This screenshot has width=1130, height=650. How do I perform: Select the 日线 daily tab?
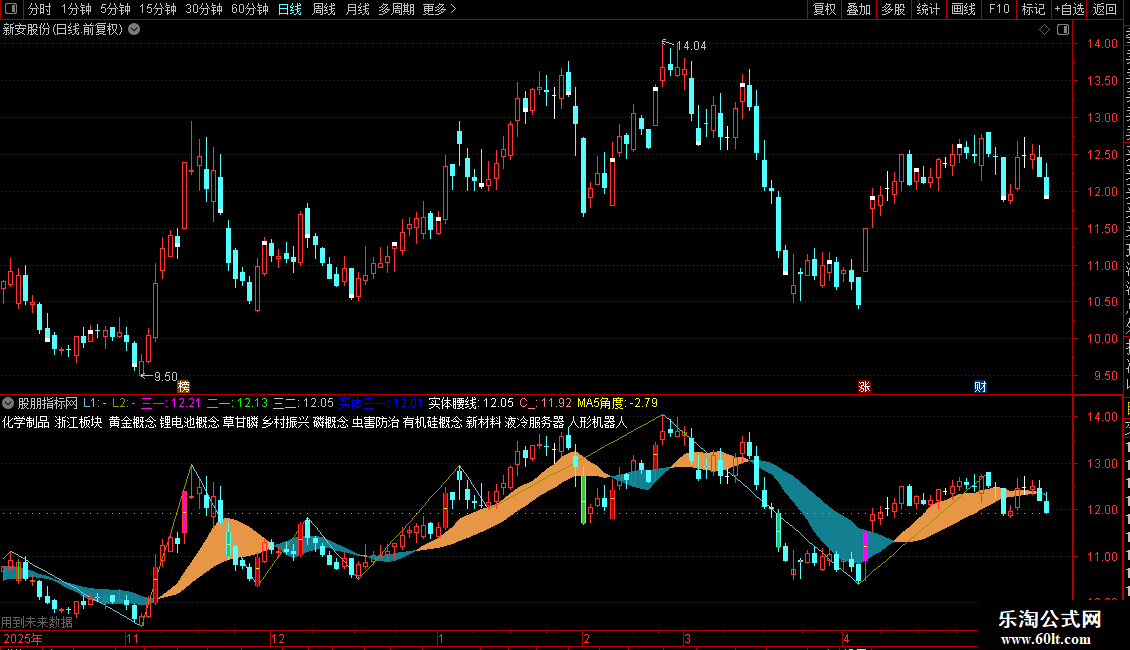(290, 9)
